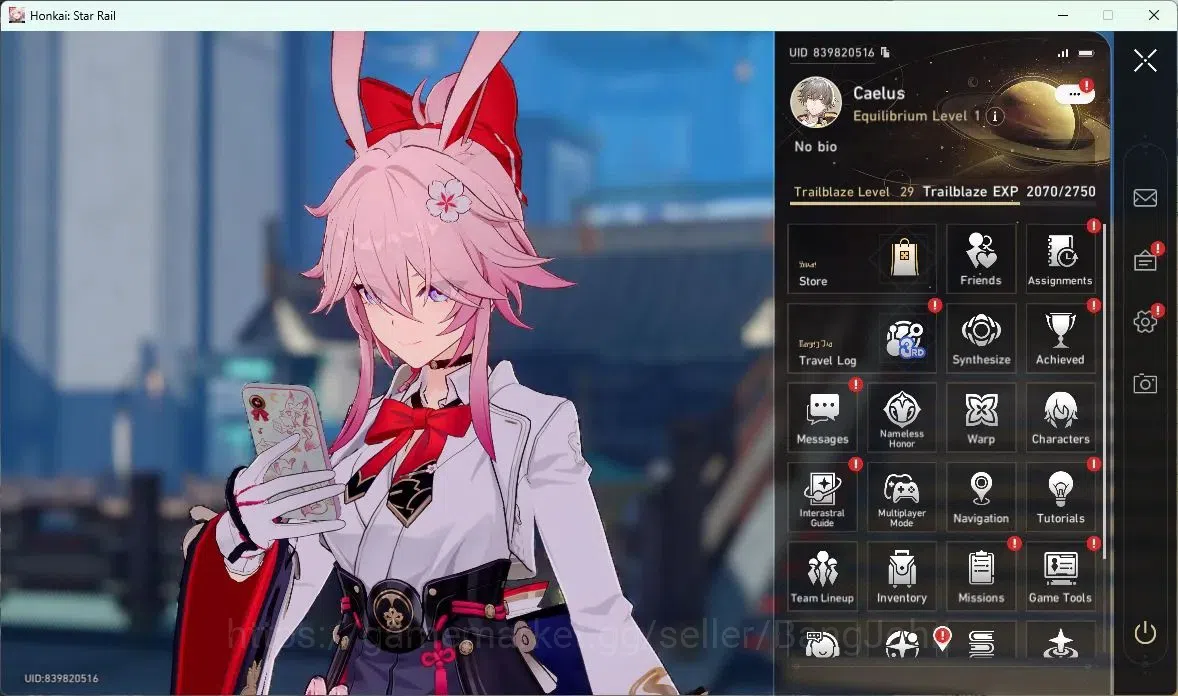The height and width of the screenshot is (696, 1178).
Task: Open Multiplayer Mode
Action: [902, 498]
